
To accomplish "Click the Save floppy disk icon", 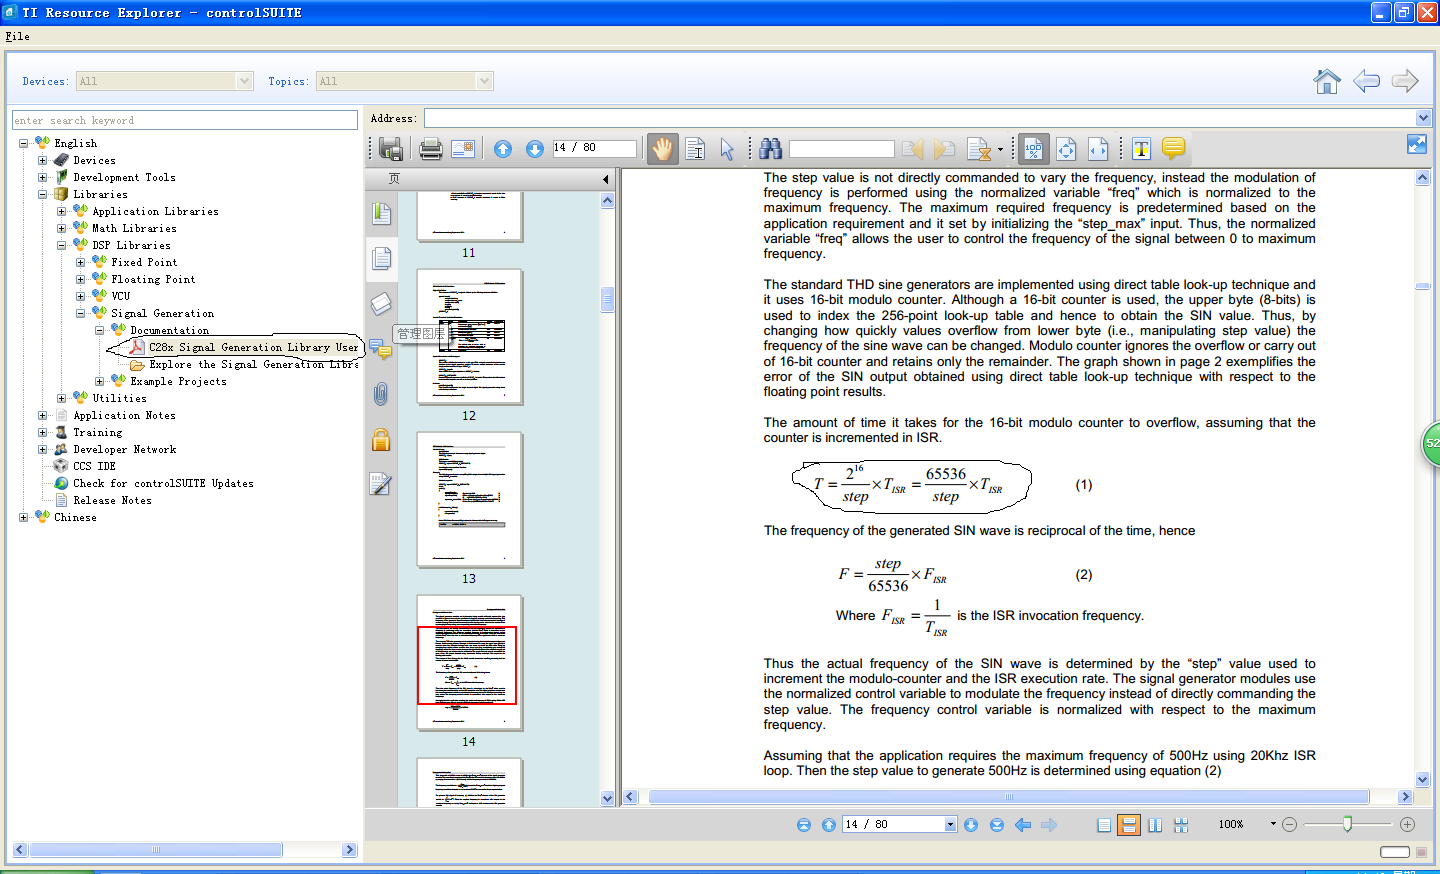I will coord(391,149).
